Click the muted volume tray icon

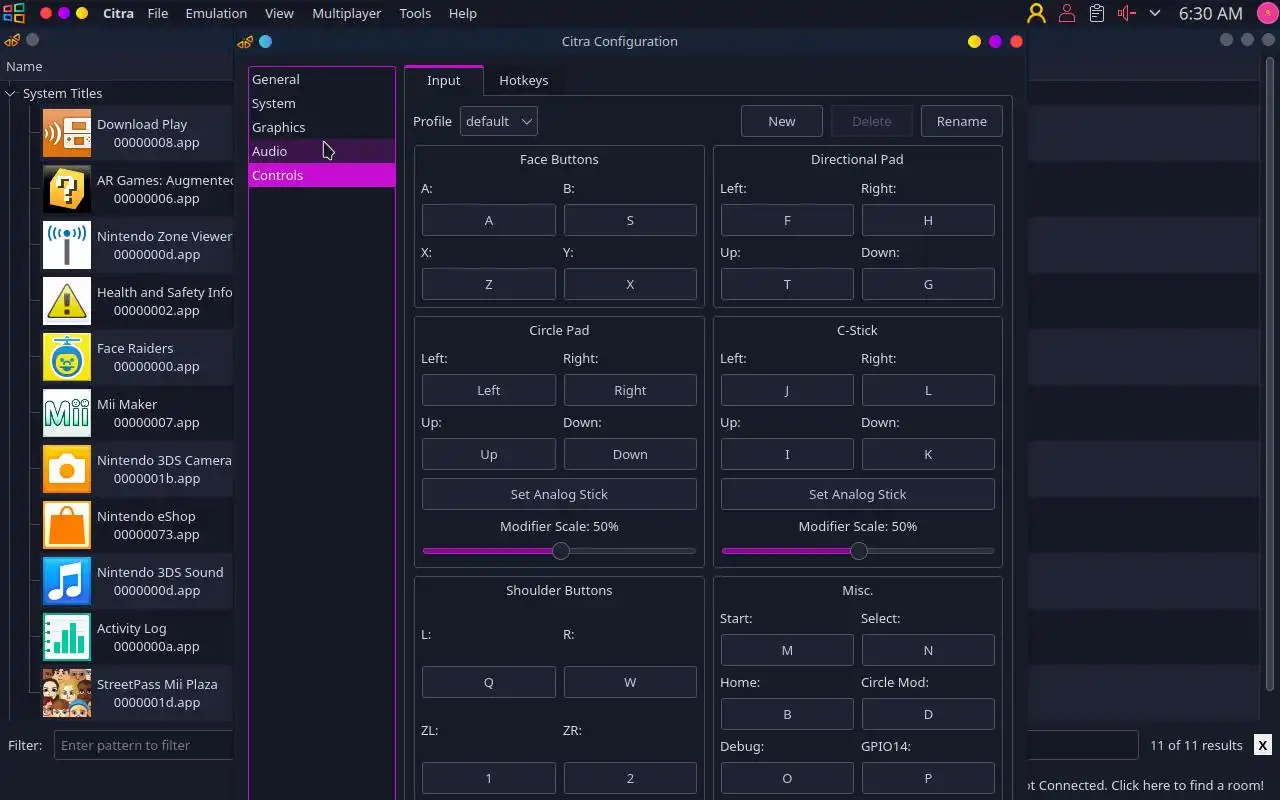point(1127,13)
